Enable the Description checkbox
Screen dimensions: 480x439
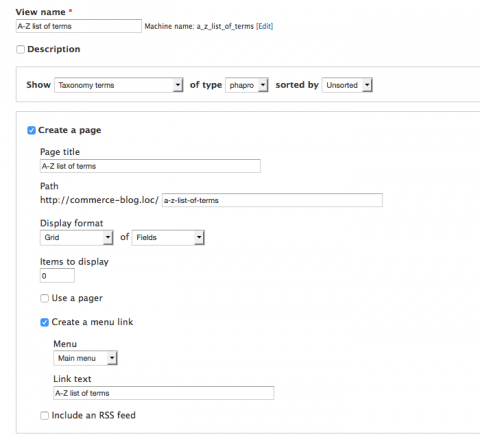tap(20, 49)
